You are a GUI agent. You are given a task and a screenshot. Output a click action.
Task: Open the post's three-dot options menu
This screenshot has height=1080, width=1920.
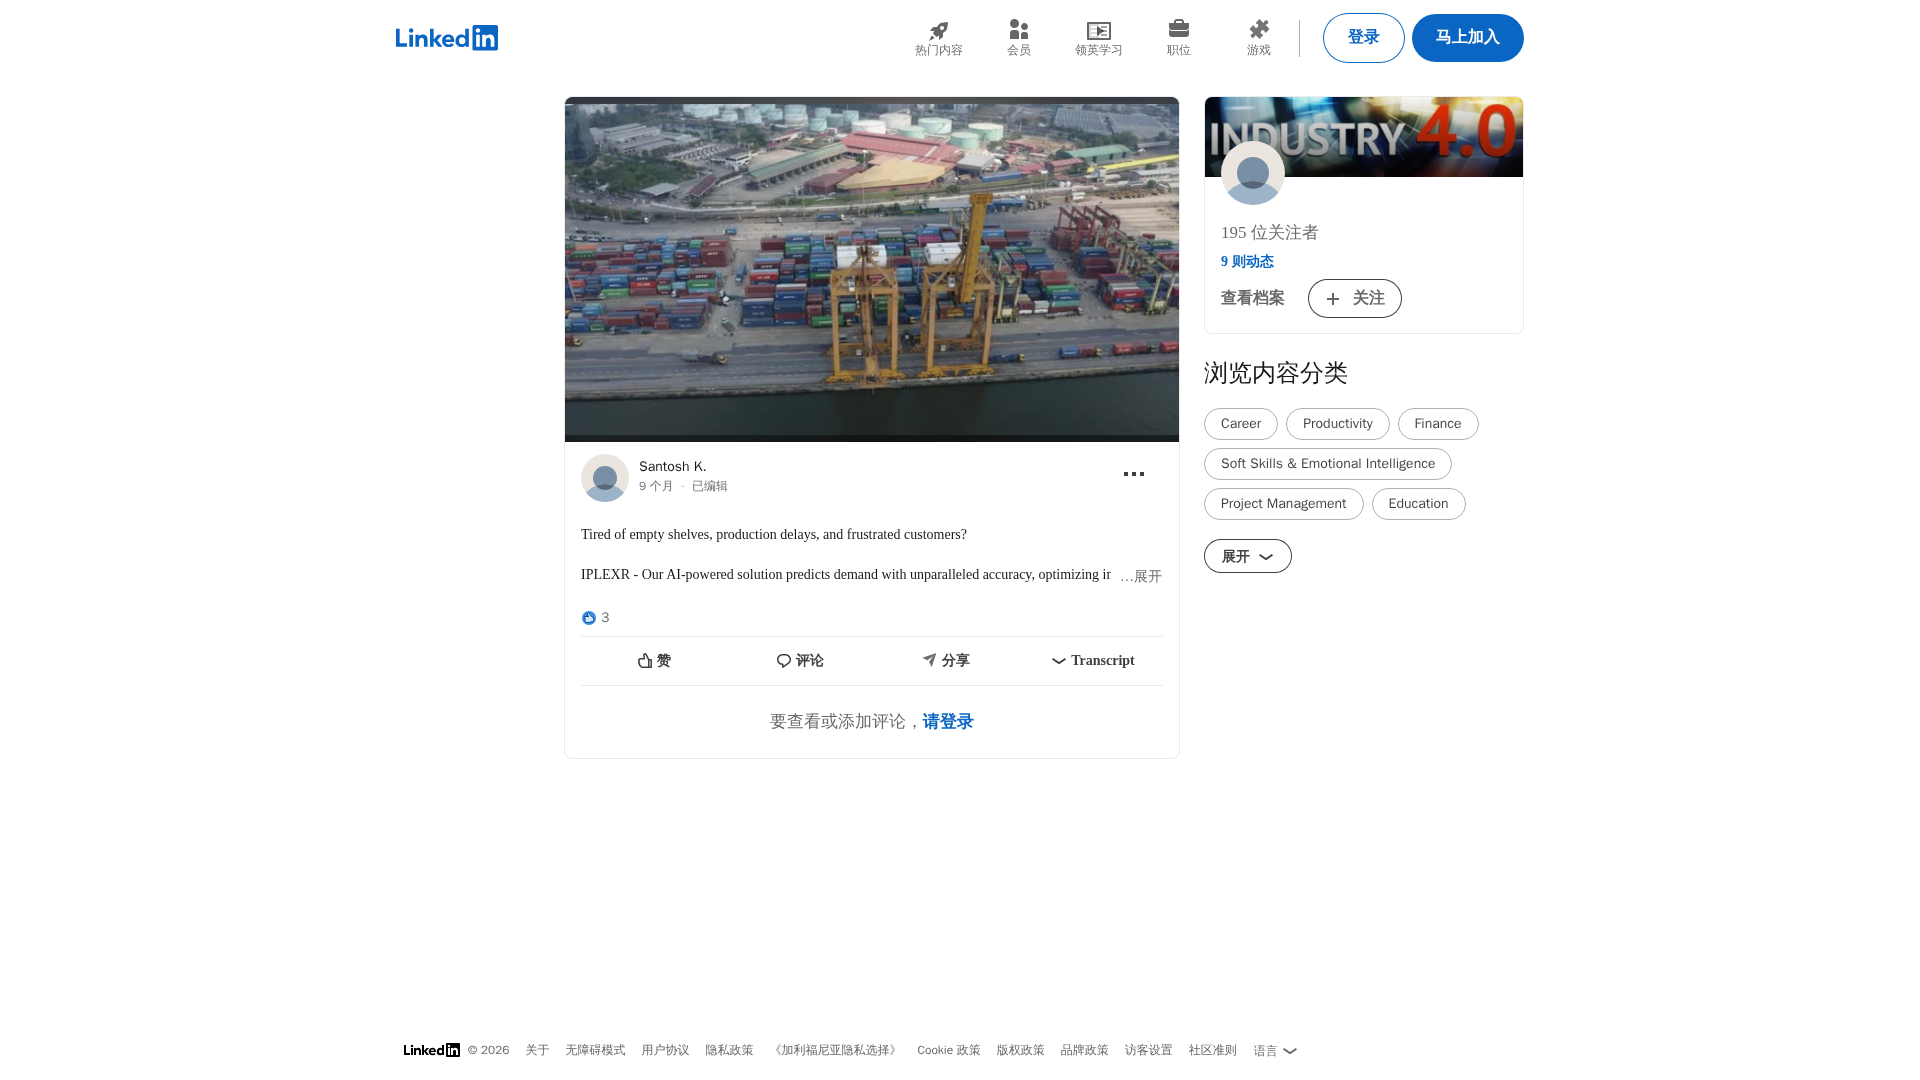click(1133, 474)
